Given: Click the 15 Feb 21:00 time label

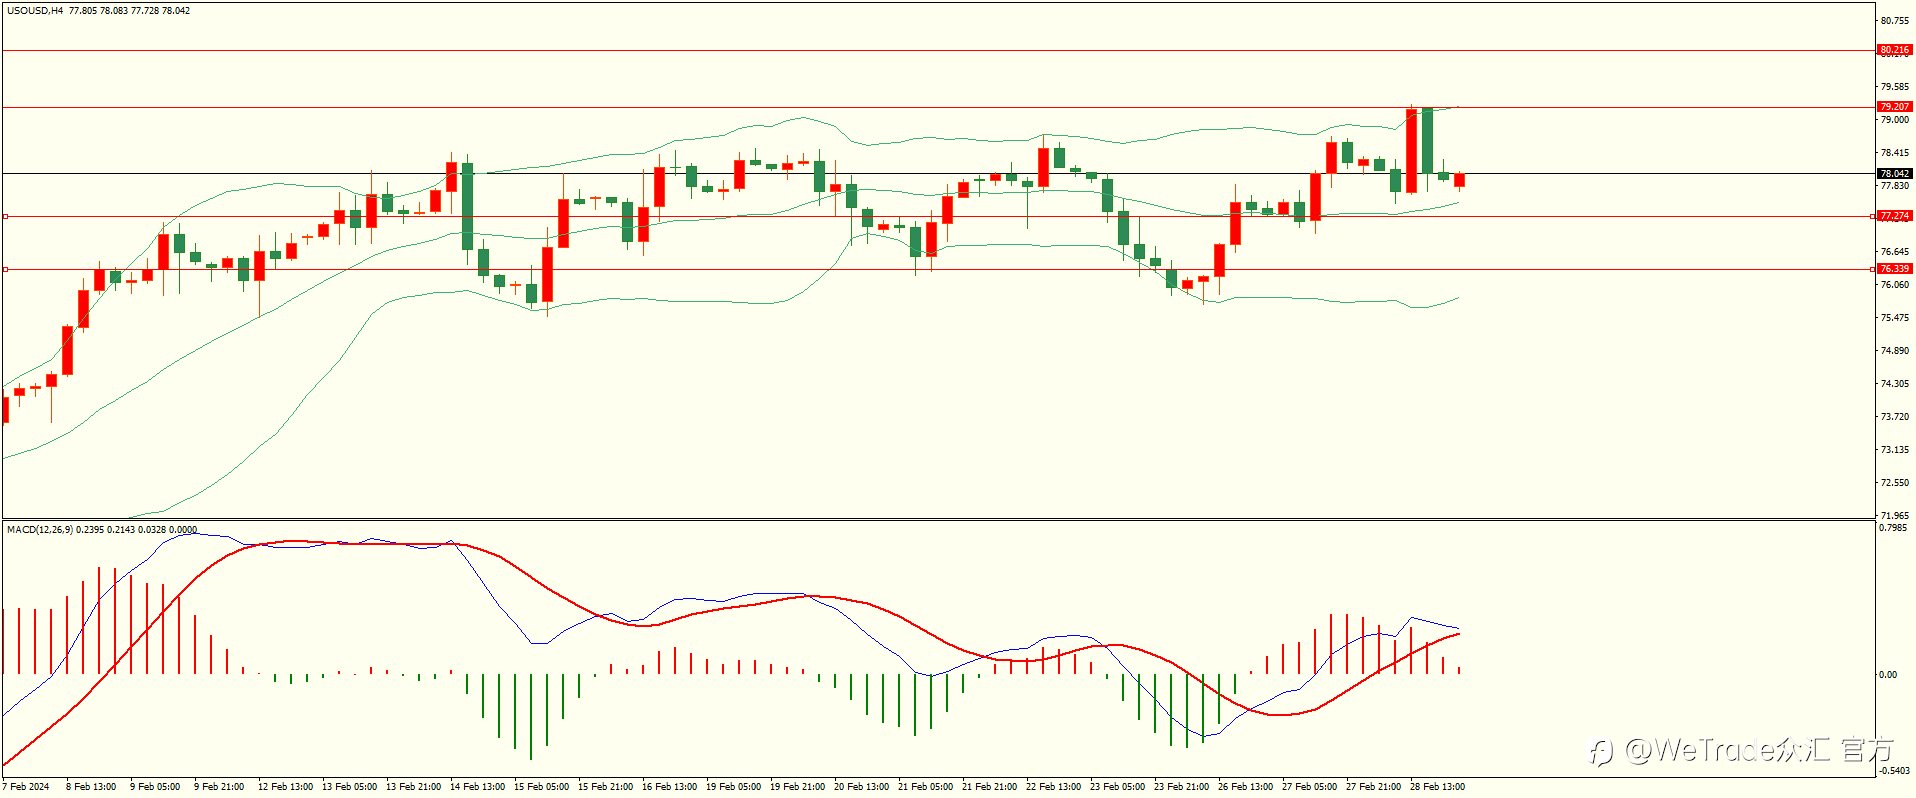Looking at the screenshot, I should (x=605, y=787).
